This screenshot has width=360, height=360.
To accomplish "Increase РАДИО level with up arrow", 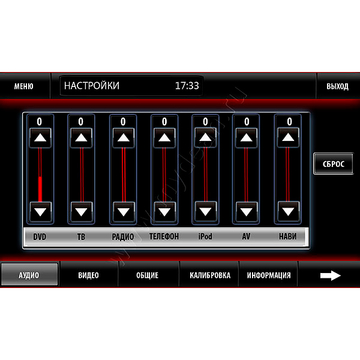I will [x=123, y=138].
